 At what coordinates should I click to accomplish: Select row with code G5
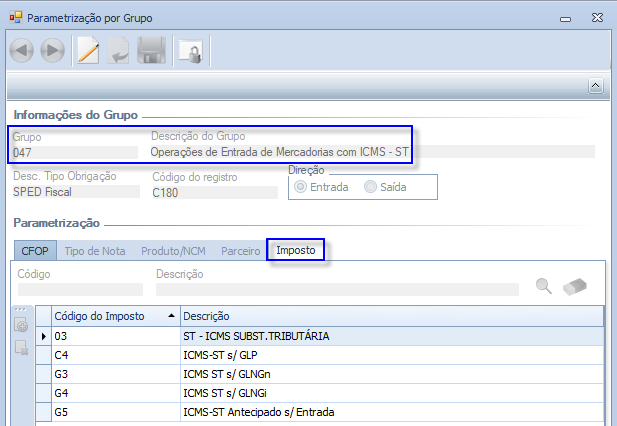[x=116, y=412]
